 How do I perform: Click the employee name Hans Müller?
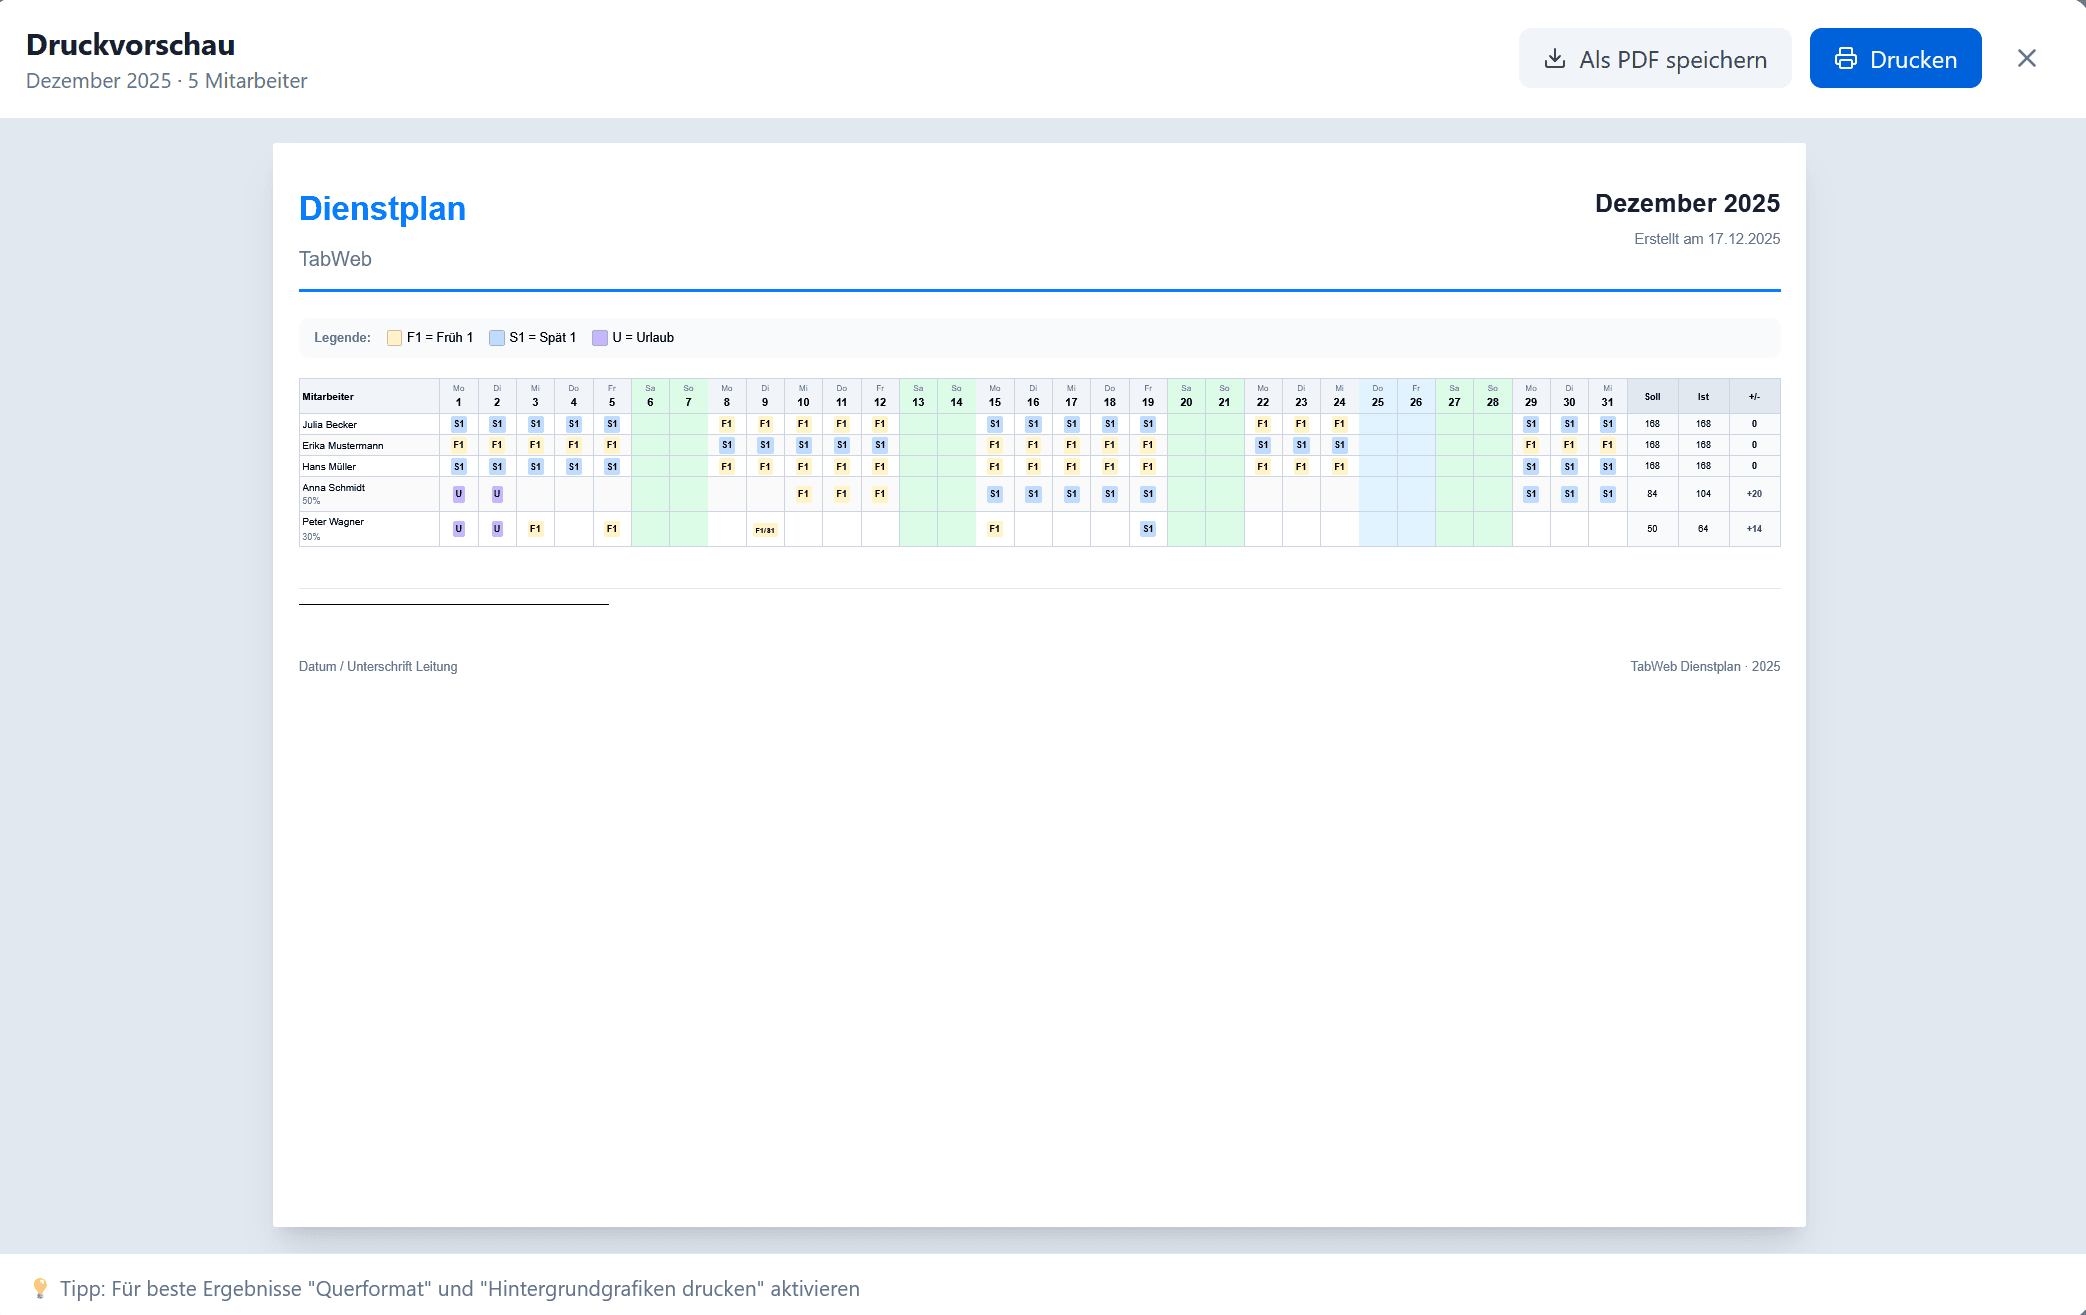click(330, 466)
